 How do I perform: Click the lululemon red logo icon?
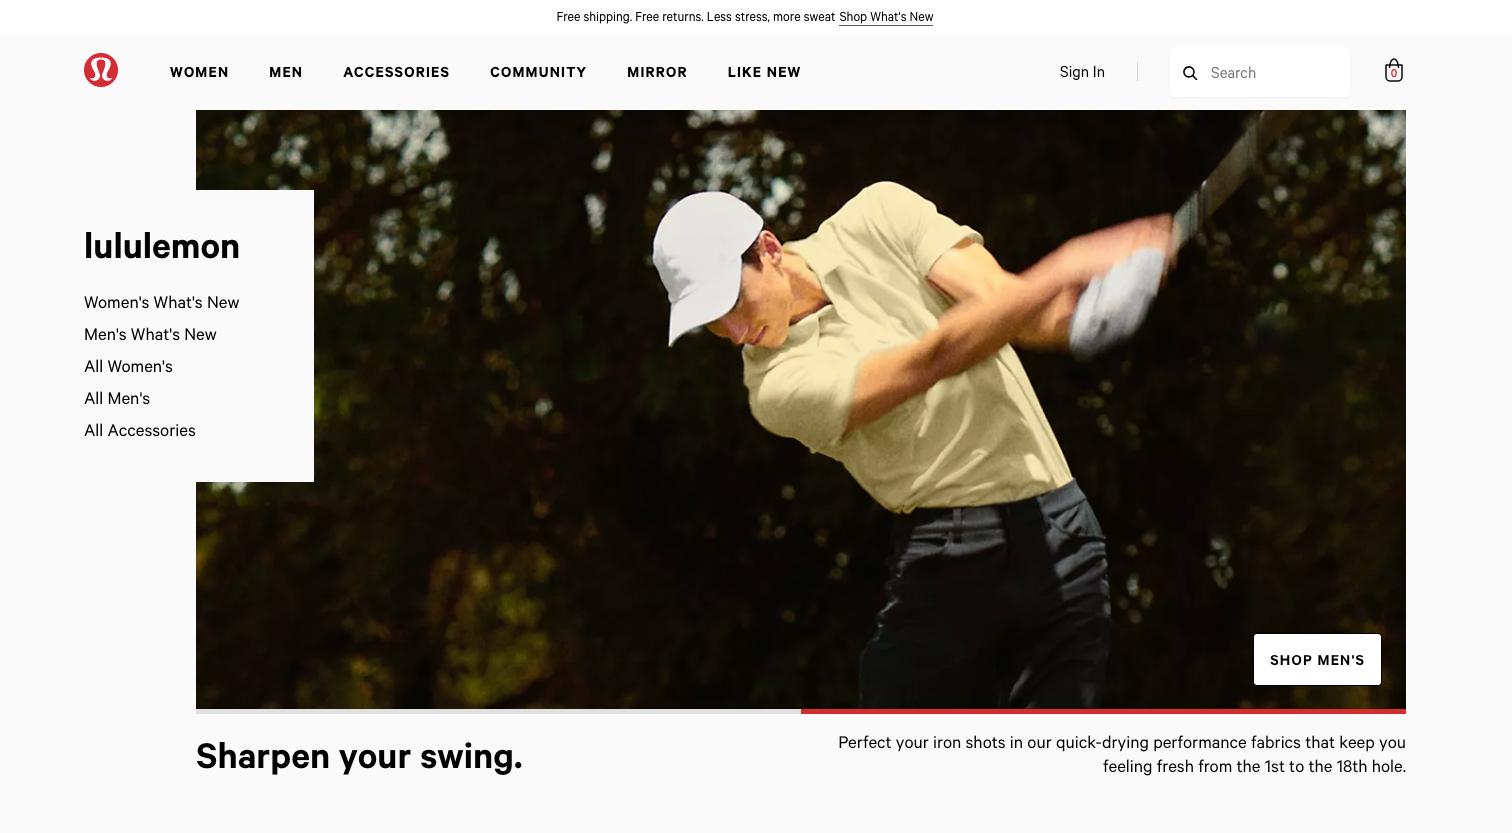(x=101, y=70)
